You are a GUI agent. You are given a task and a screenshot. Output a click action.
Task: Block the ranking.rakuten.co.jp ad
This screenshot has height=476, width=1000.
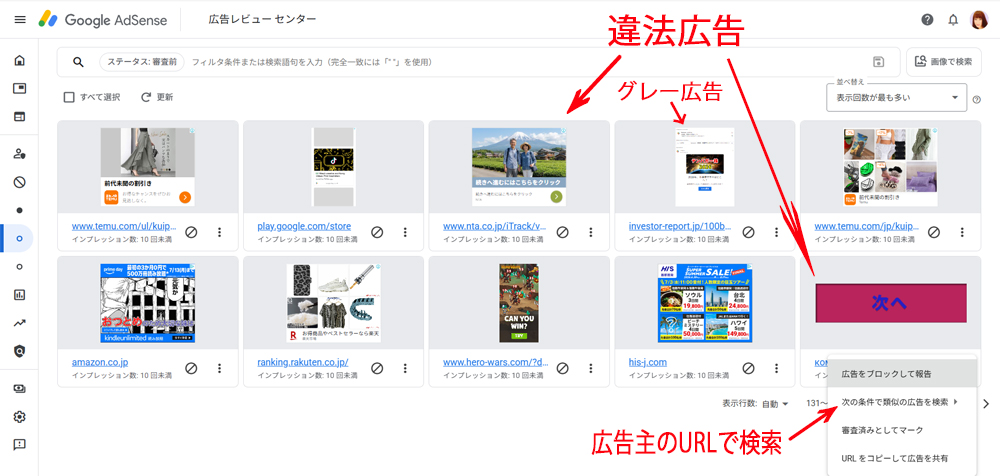377,368
